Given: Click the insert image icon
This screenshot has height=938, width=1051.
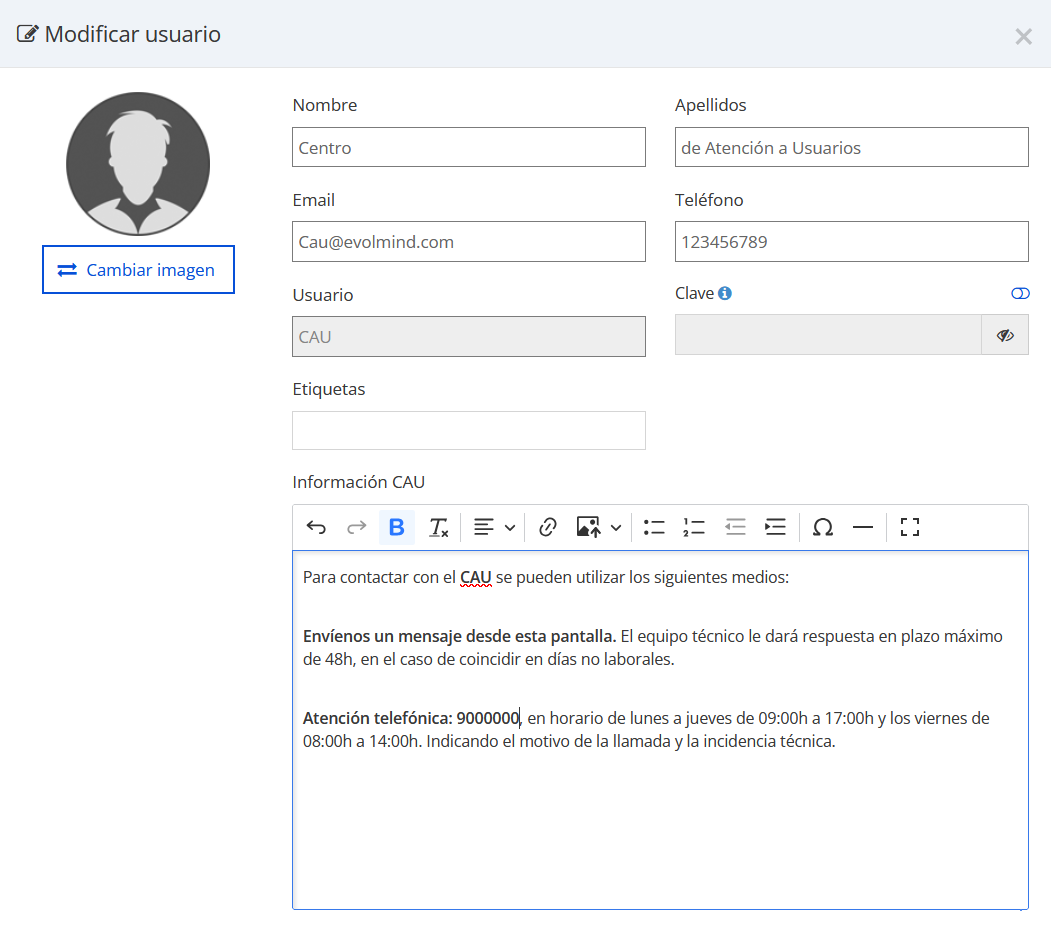Looking at the screenshot, I should pos(589,528).
